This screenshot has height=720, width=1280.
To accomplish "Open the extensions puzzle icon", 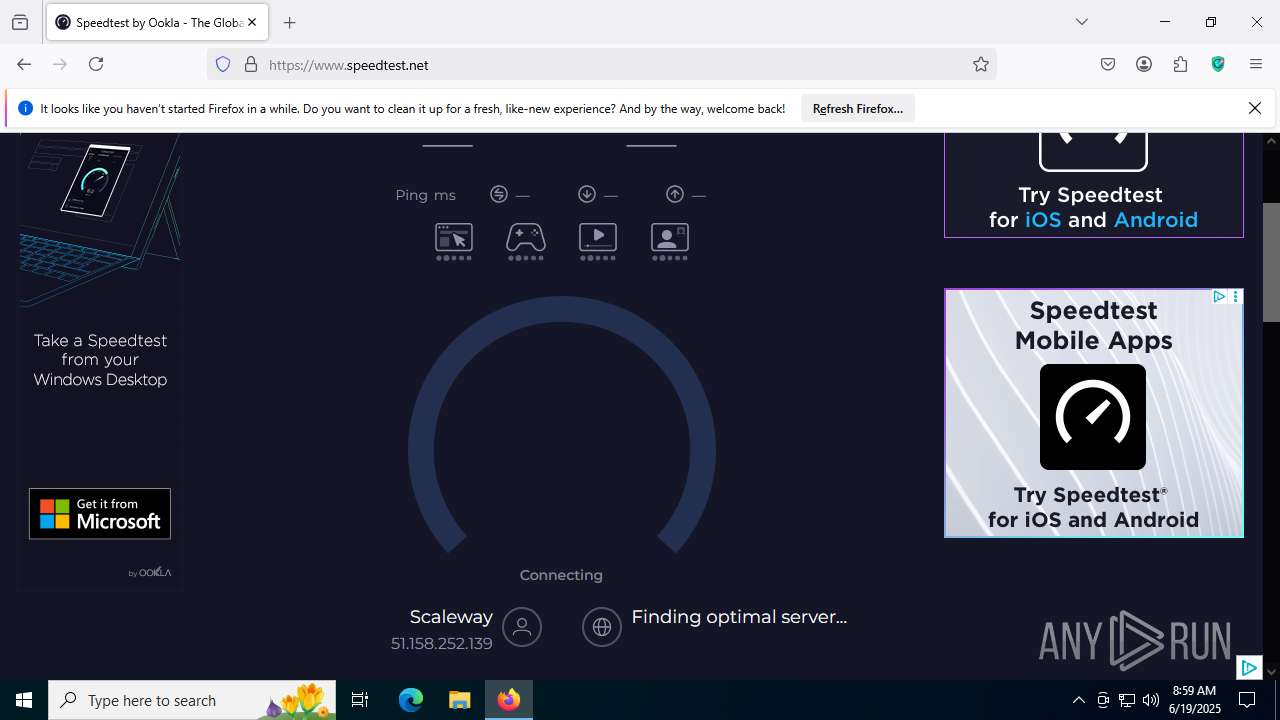I will pyautogui.click(x=1181, y=64).
